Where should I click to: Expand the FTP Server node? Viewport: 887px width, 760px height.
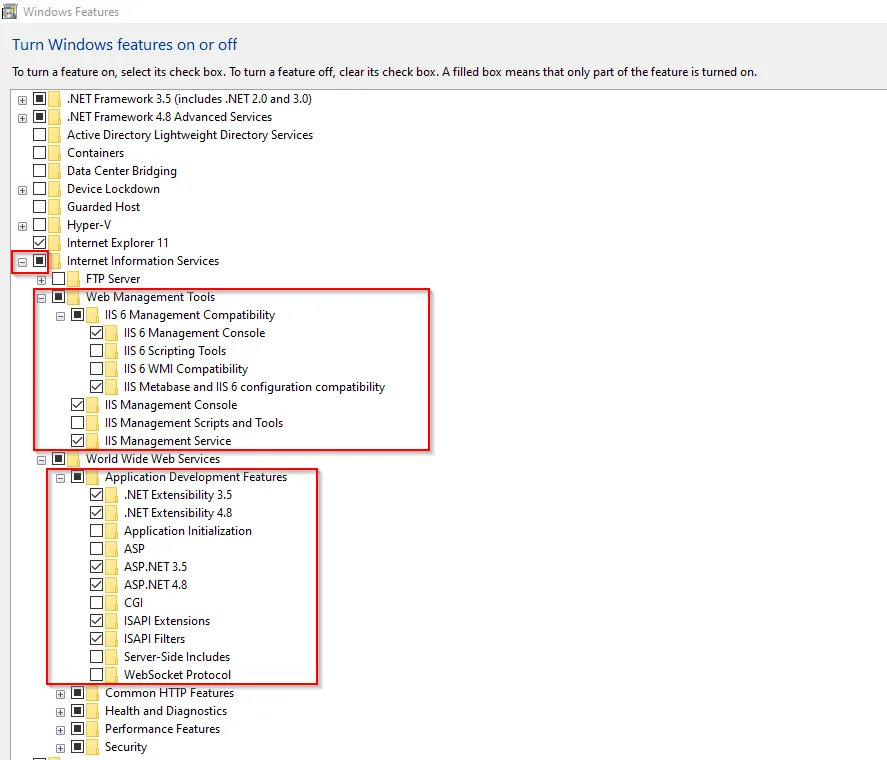(x=41, y=280)
